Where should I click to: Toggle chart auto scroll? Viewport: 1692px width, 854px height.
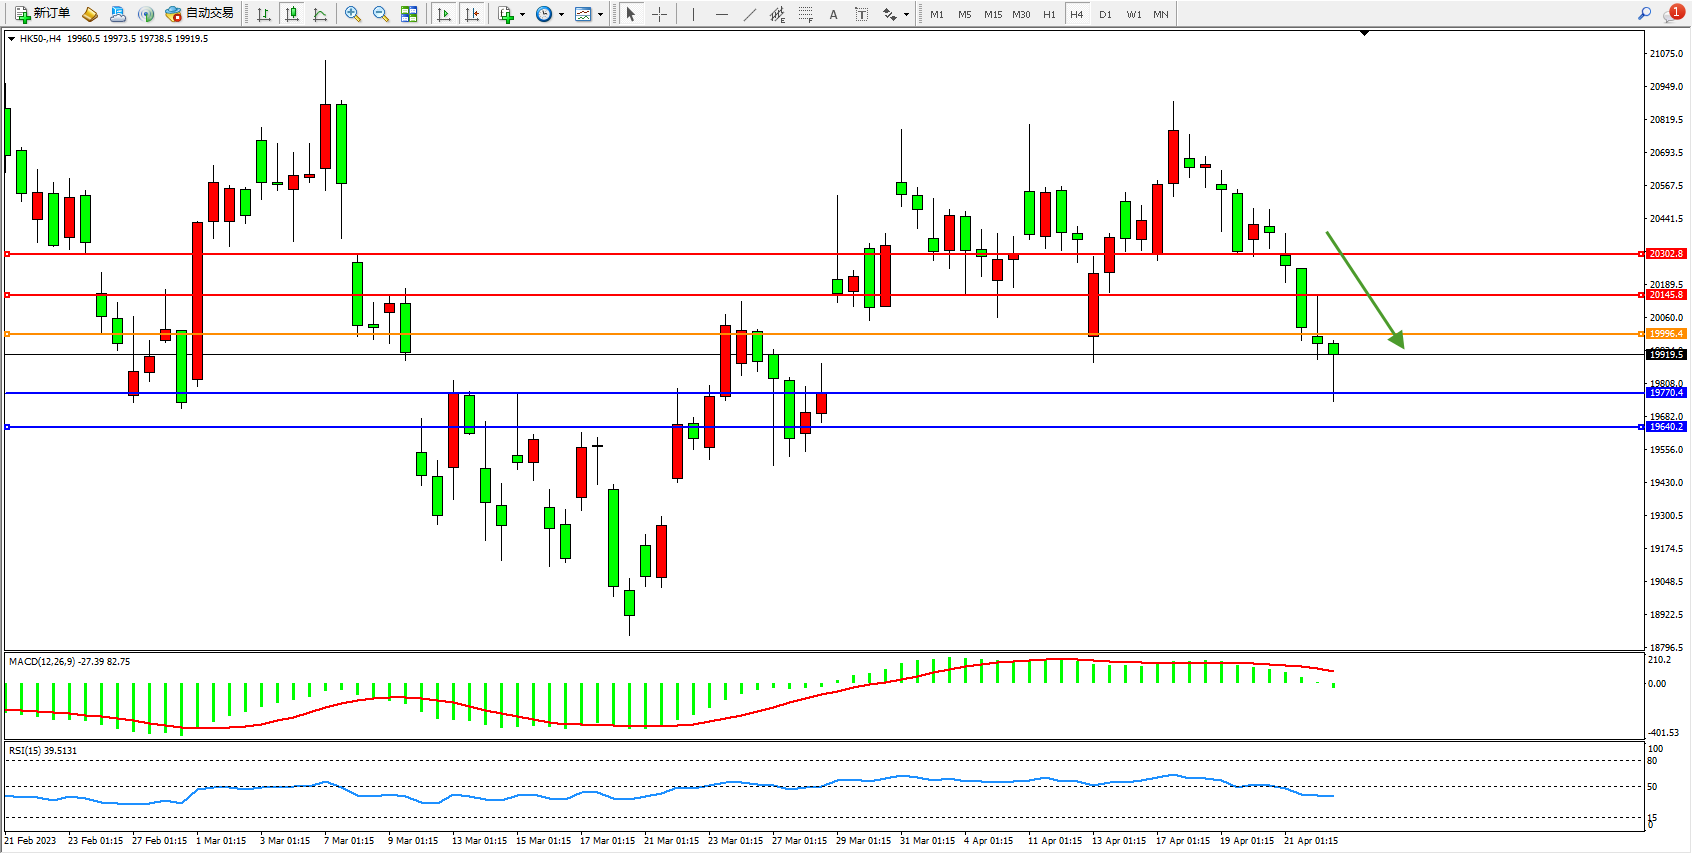(x=444, y=14)
